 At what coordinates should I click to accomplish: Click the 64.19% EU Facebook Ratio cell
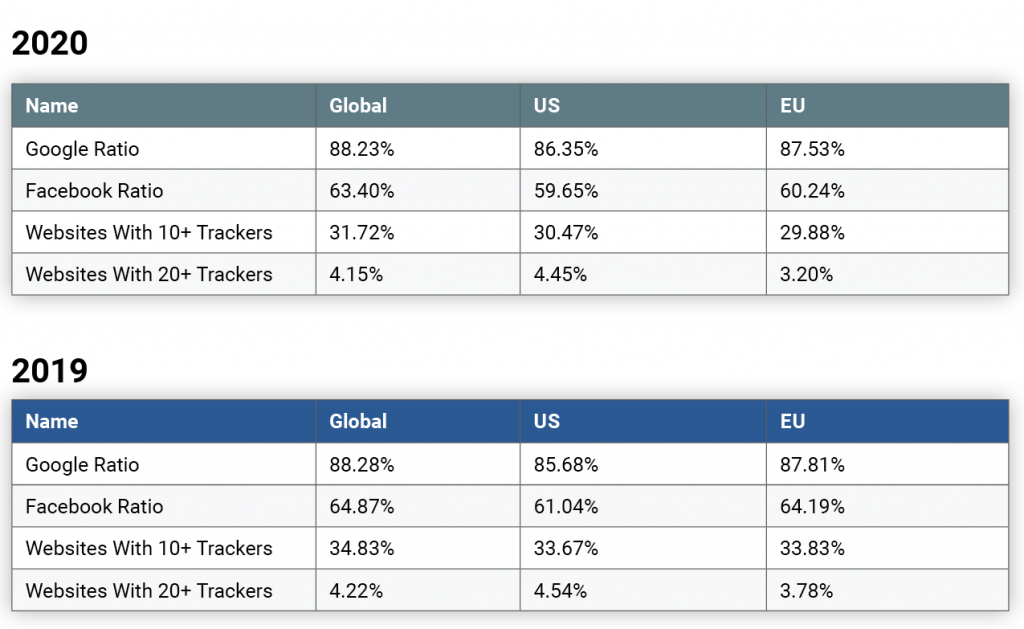point(812,507)
